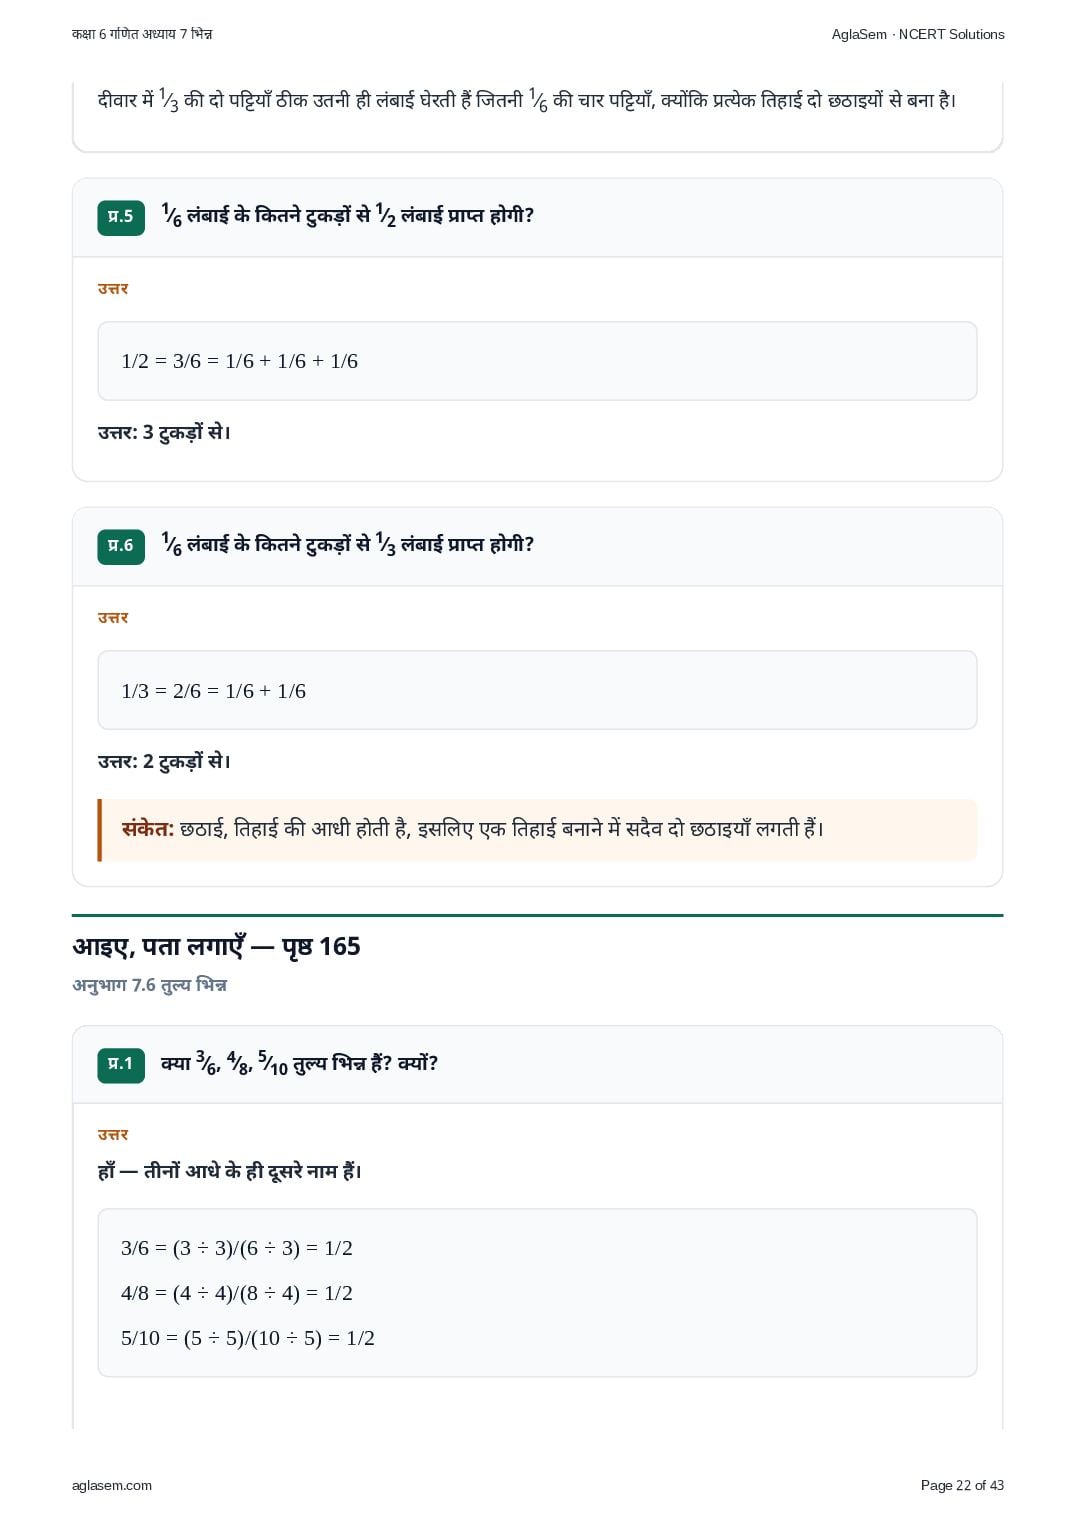1076x1522 pixels.
Task: Click the कक्षा 6 गणित अध्याय 7 header
Action: point(142,34)
